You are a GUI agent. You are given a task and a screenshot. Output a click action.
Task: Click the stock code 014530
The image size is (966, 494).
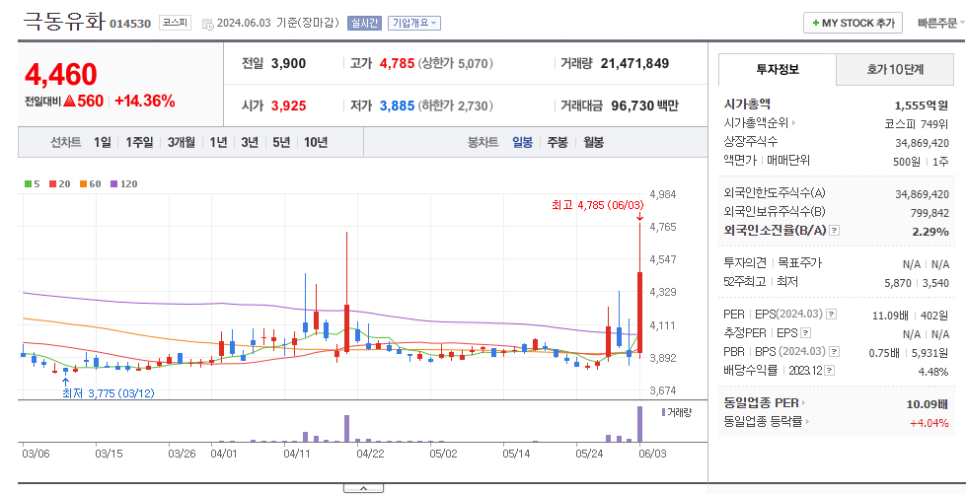(x=130, y=24)
